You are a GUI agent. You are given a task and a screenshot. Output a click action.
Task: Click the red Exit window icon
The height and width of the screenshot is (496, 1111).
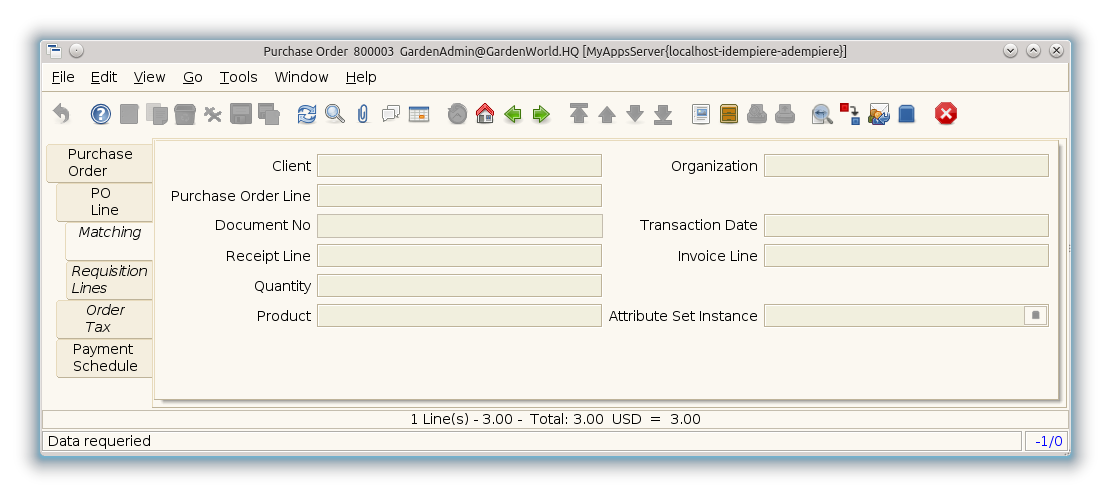(x=945, y=114)
